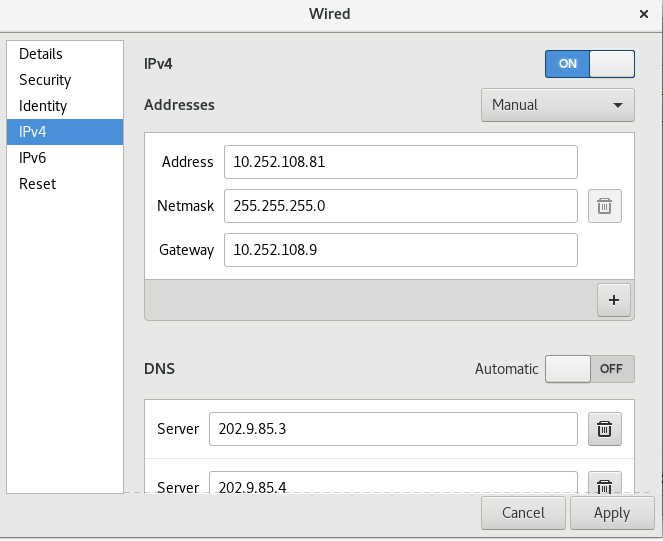Edit the Gateway field 10.252.108.9
The image size is (663, 541).
(x=401, y=250)
